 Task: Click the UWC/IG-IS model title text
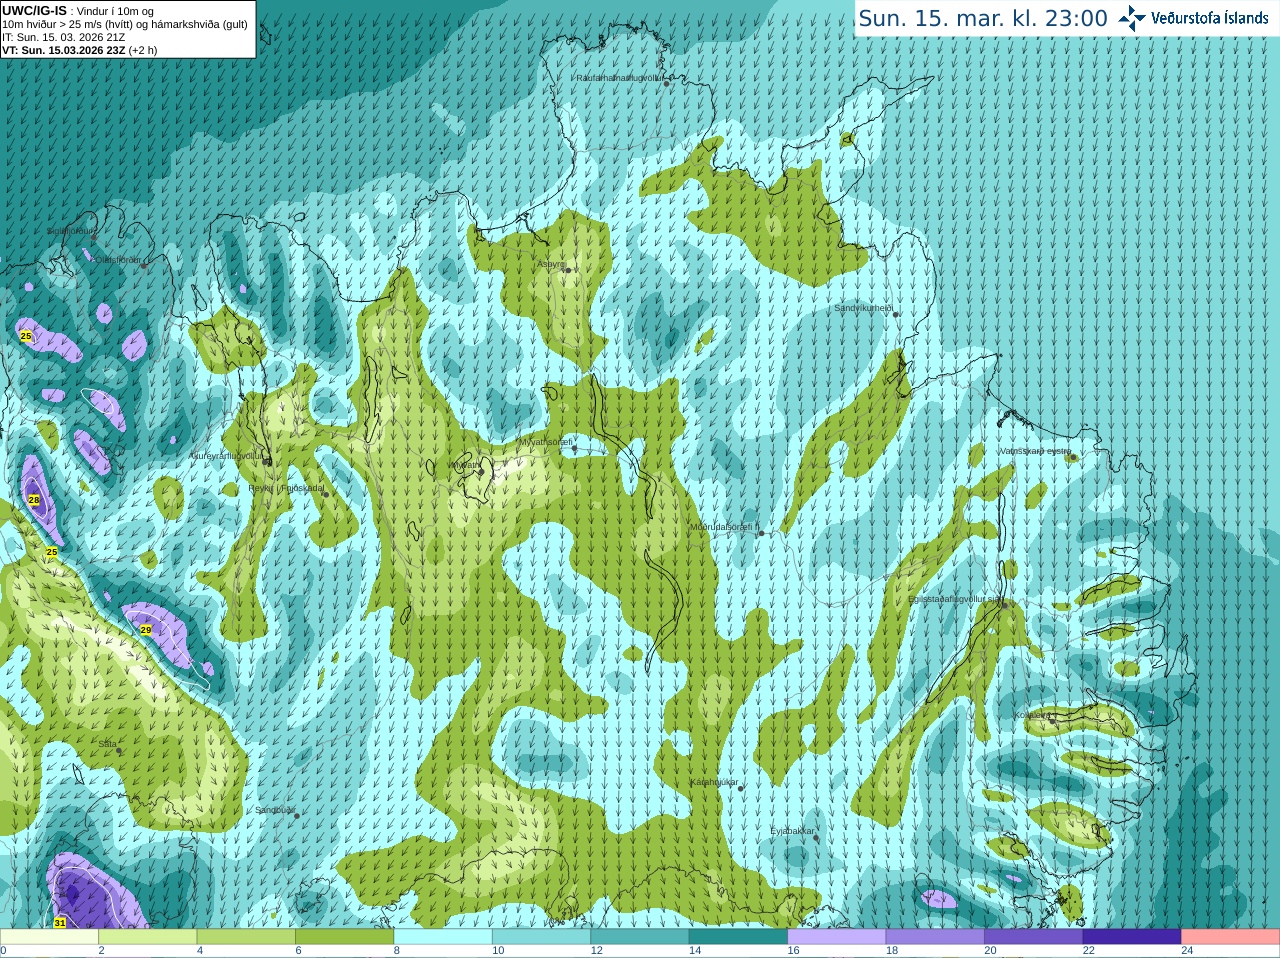[34, 10]
